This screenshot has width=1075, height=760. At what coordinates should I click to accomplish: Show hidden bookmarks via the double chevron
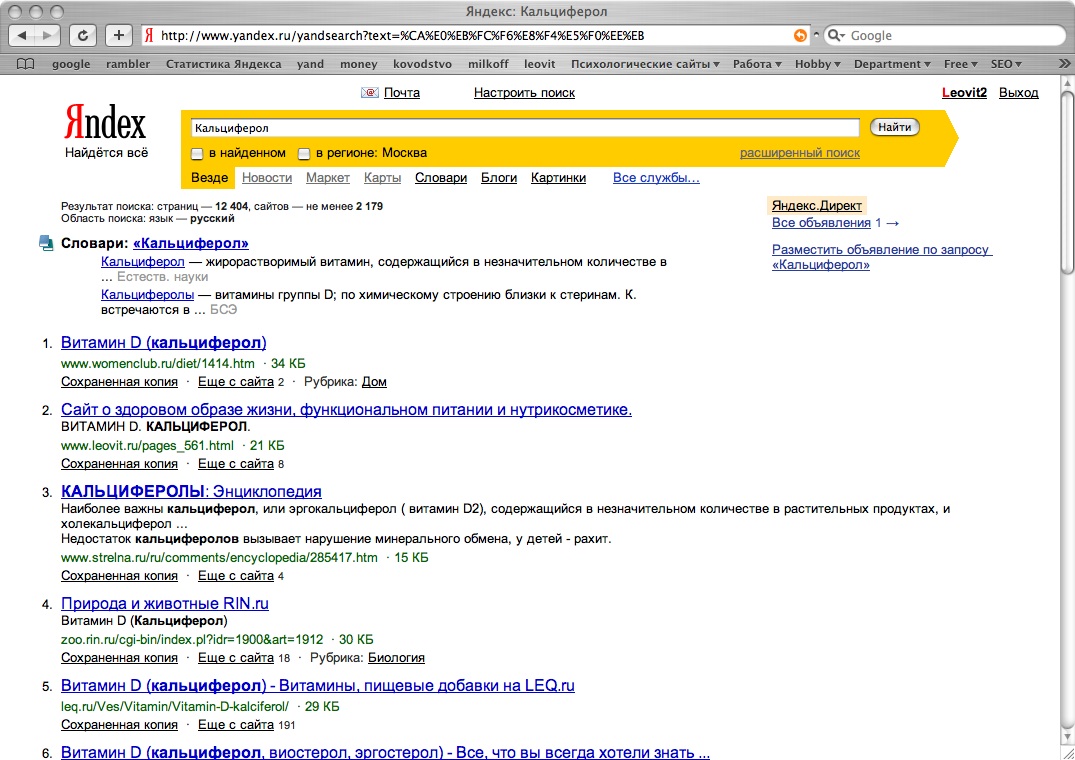(1064, 64)
